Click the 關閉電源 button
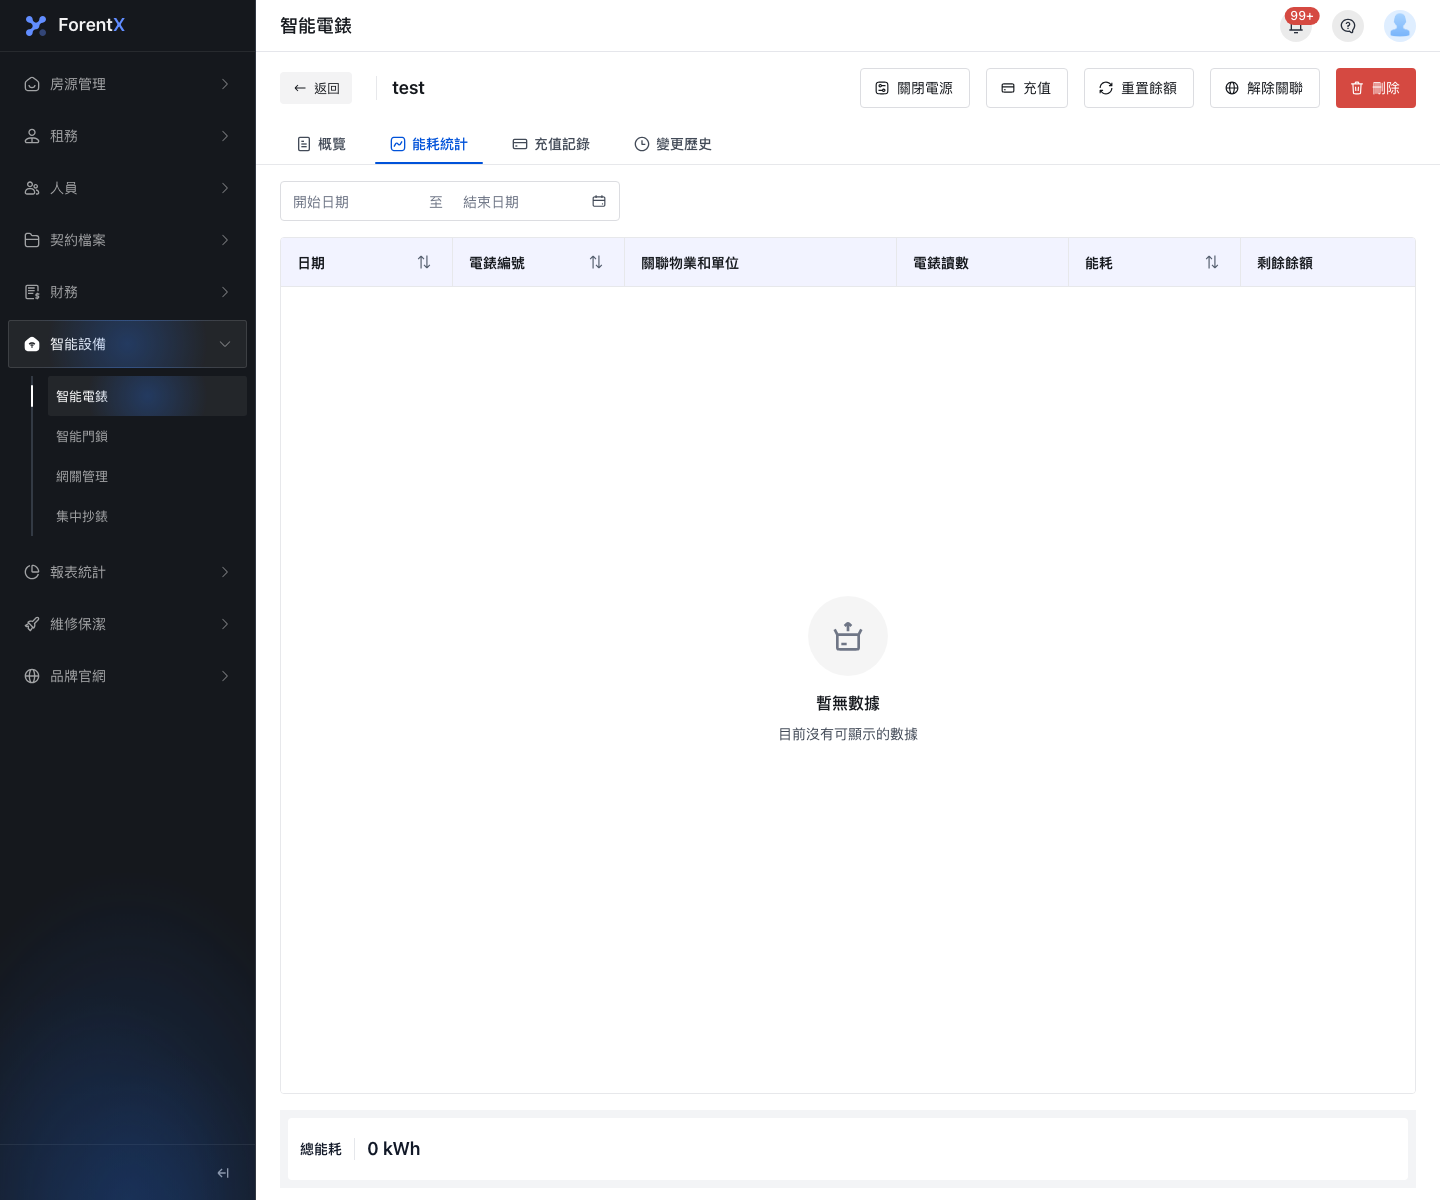 [915, 88]
